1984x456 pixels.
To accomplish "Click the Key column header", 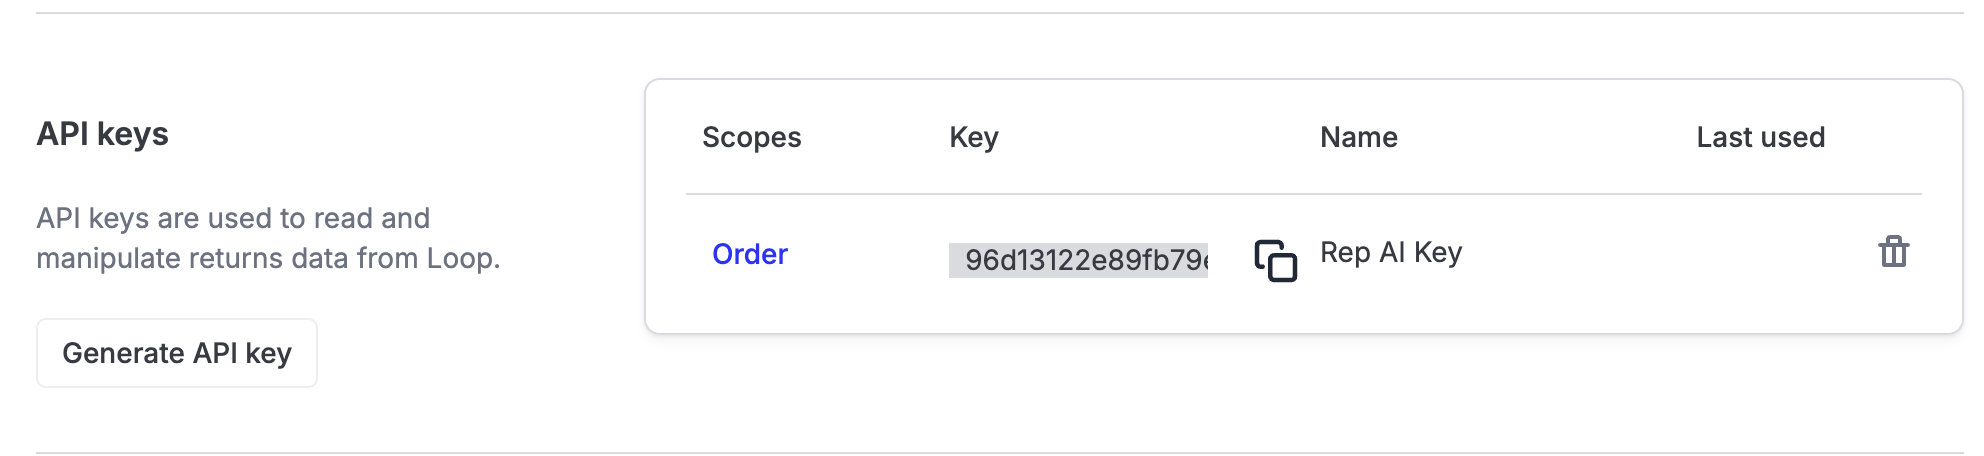I will 973,137.
